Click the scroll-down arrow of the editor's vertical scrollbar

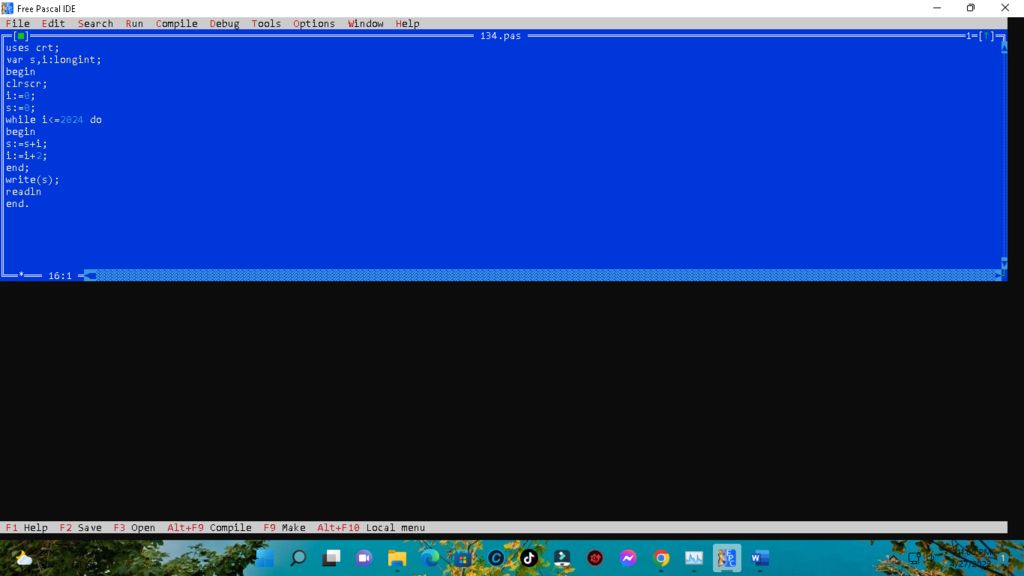coord(1004,264)
